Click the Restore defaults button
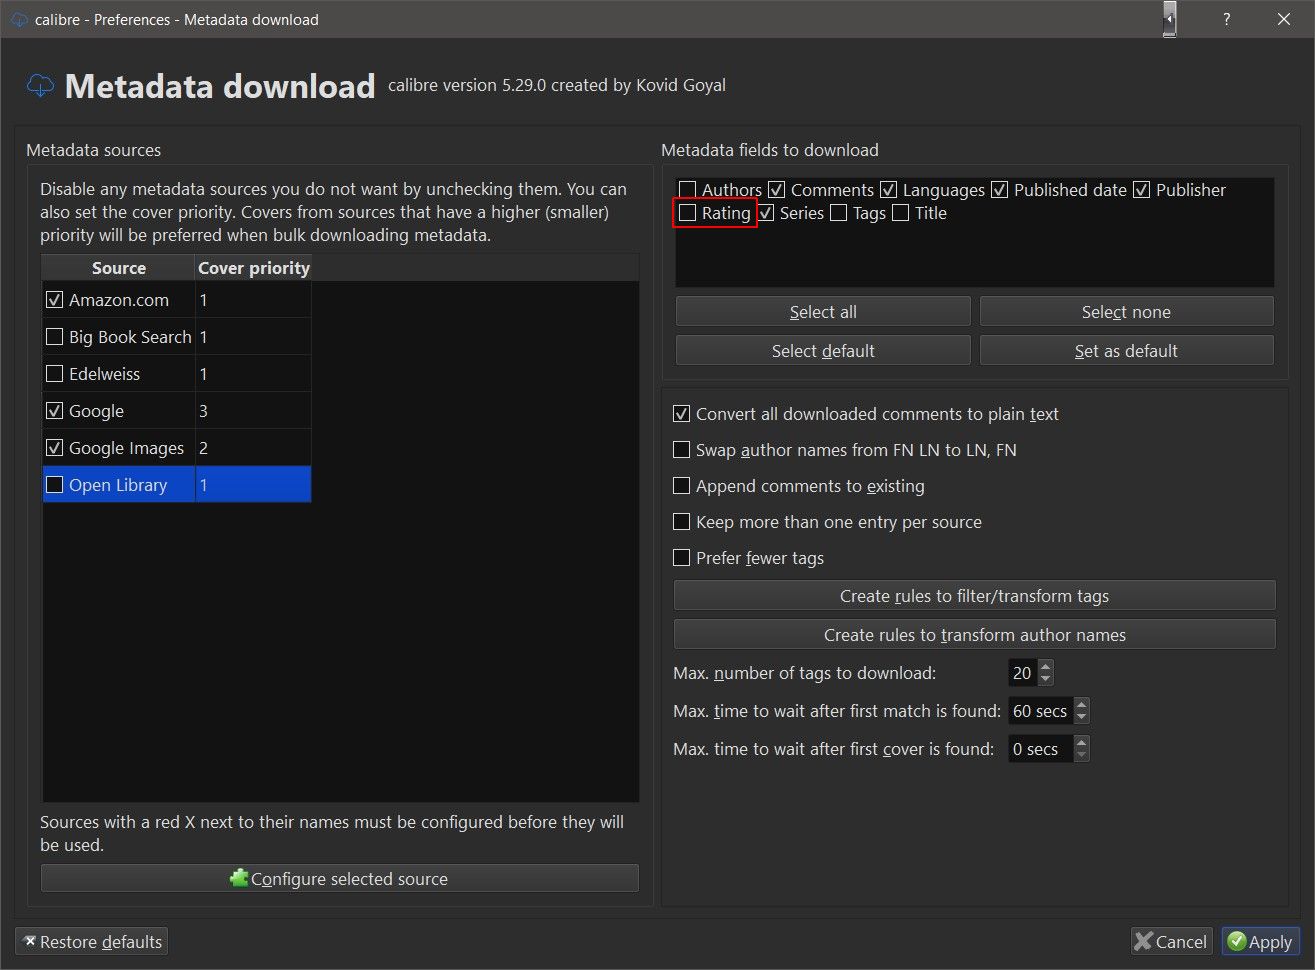 pyautogui.click(x=92, y=942)
